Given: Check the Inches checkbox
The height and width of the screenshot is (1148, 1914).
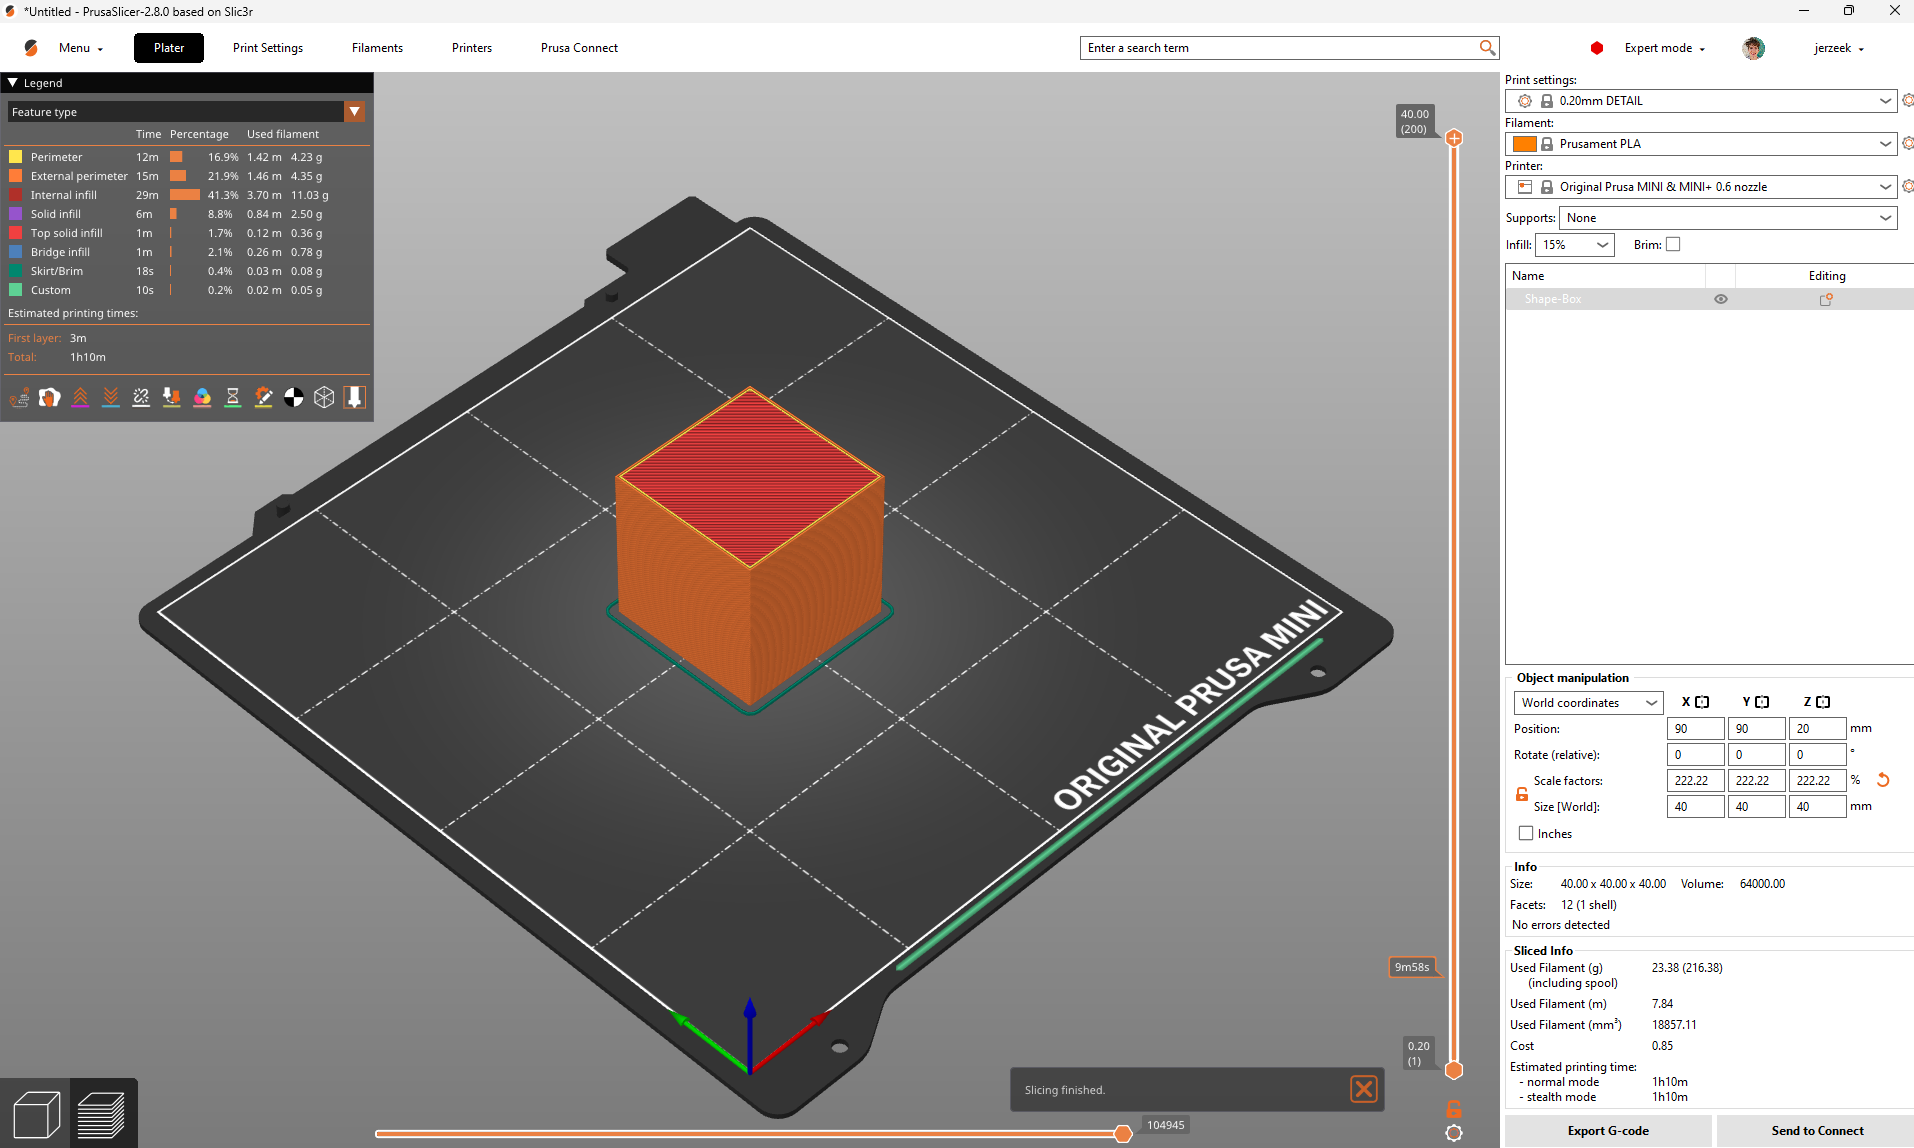Looking at the screenshot, I should (x=1526, y=833).
